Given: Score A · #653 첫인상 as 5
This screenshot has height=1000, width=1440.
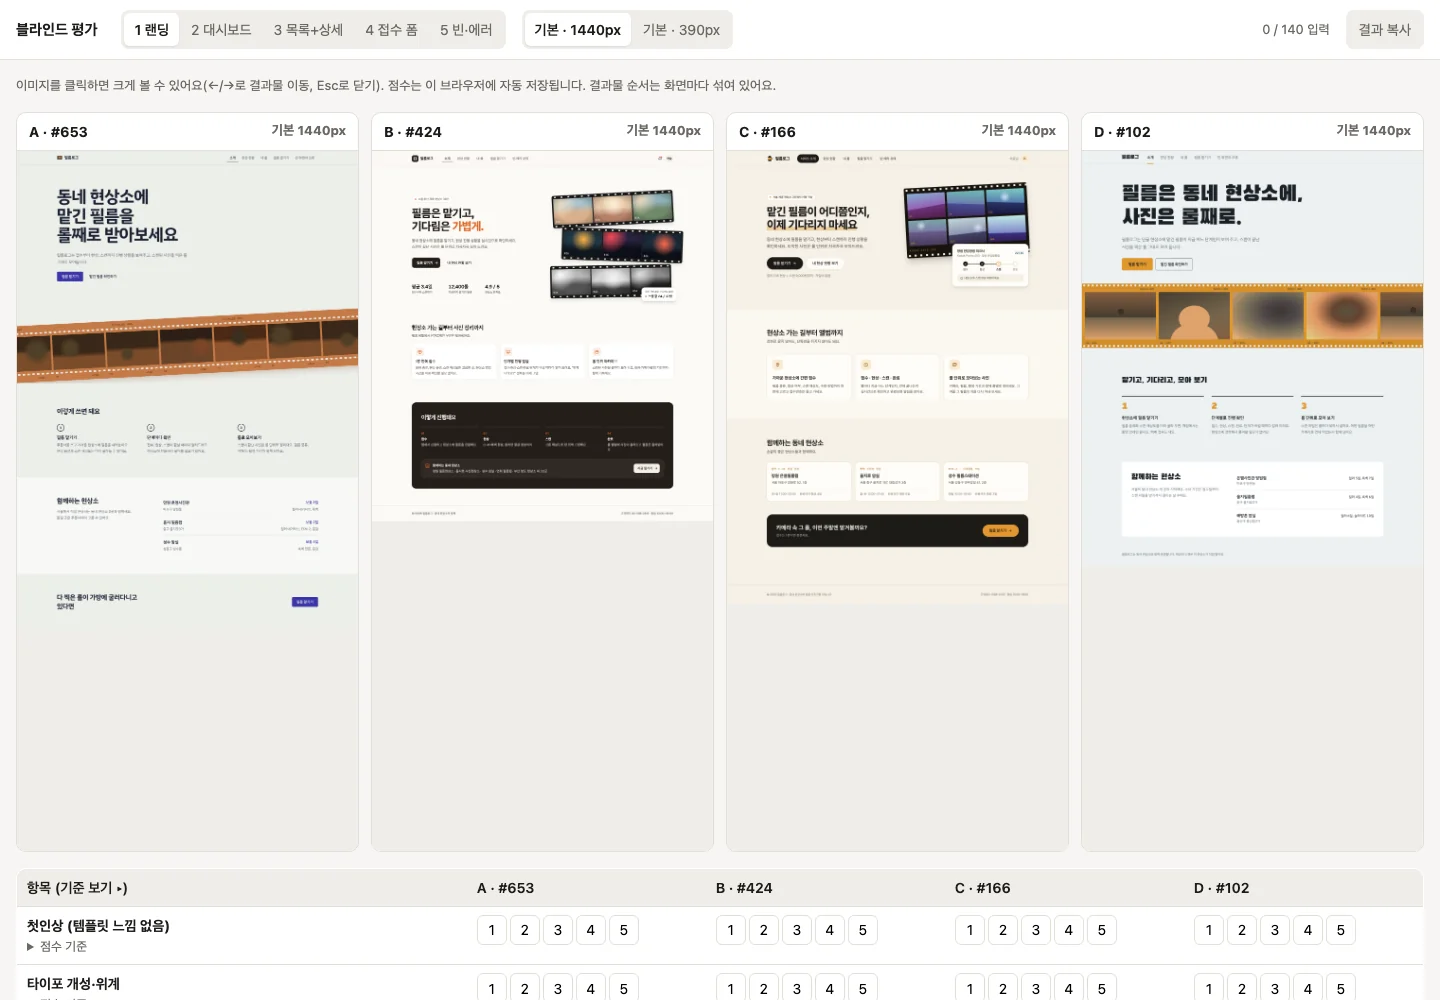Looking at the screenshot, I should [624, 930].
